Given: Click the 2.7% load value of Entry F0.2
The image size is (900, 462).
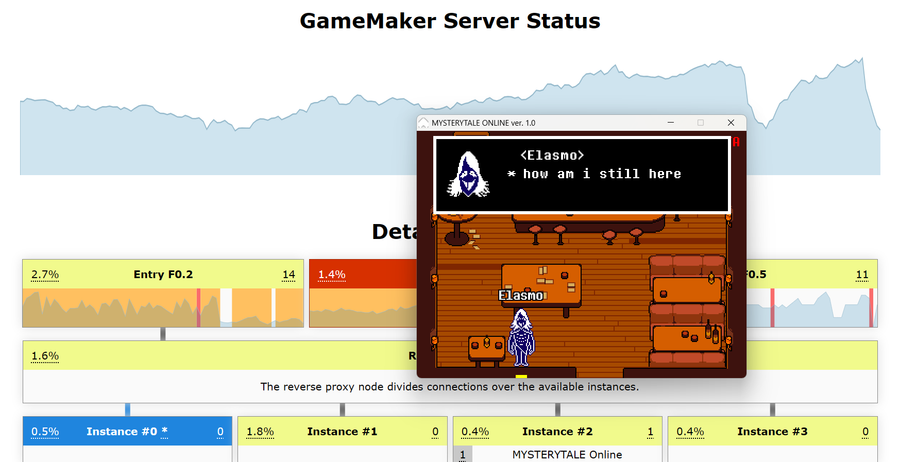Looking at the screenshot, I should click(x=45, y=274).
